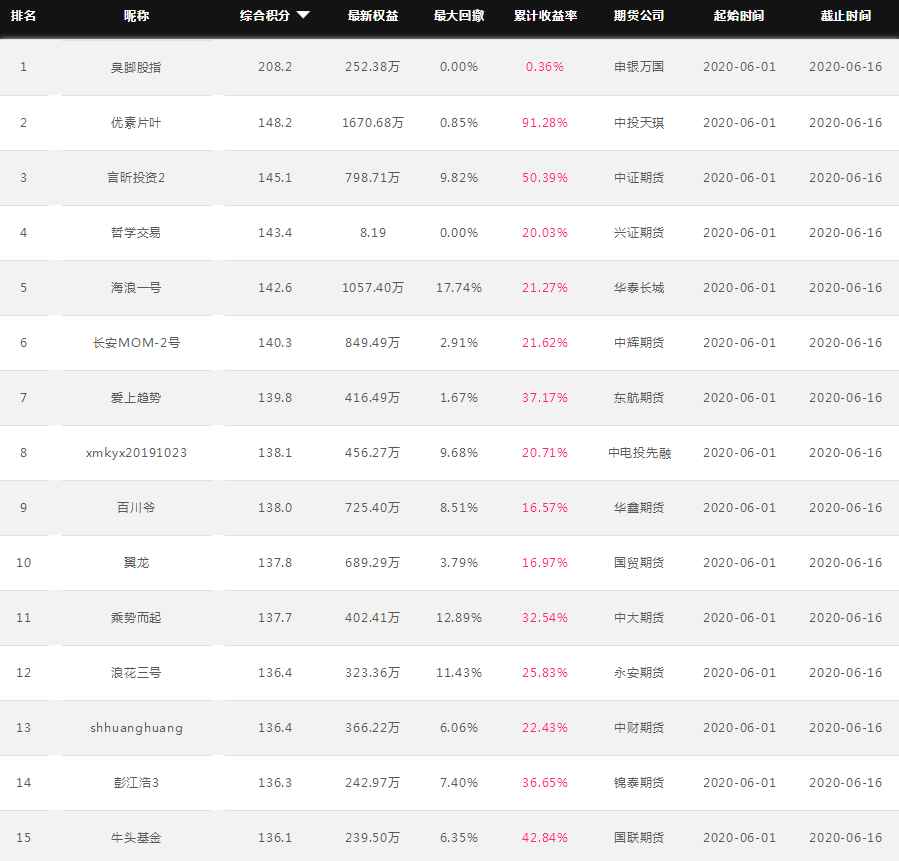Sort by 最新权益 column header
The height and width of the screenshot is (861, 899).
coord(373,15)
